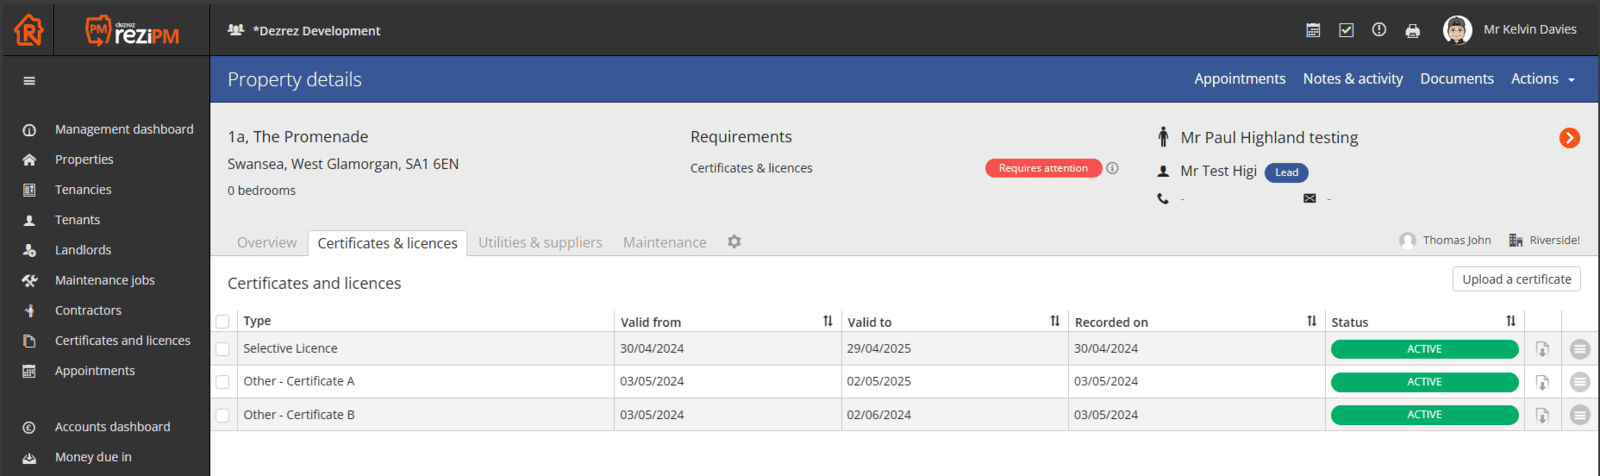Click the printer icon in top bar
Image resolution: width=1600 pixels, height=476 pixels.
click(x=1412, y=31)
